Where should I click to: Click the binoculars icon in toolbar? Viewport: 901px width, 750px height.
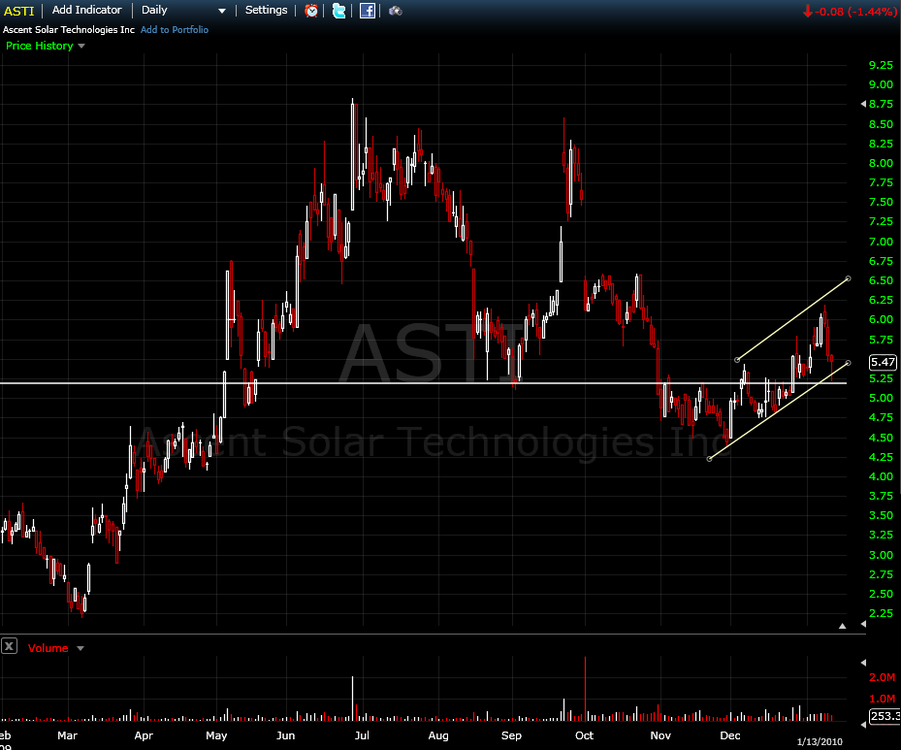coord(395,10)
